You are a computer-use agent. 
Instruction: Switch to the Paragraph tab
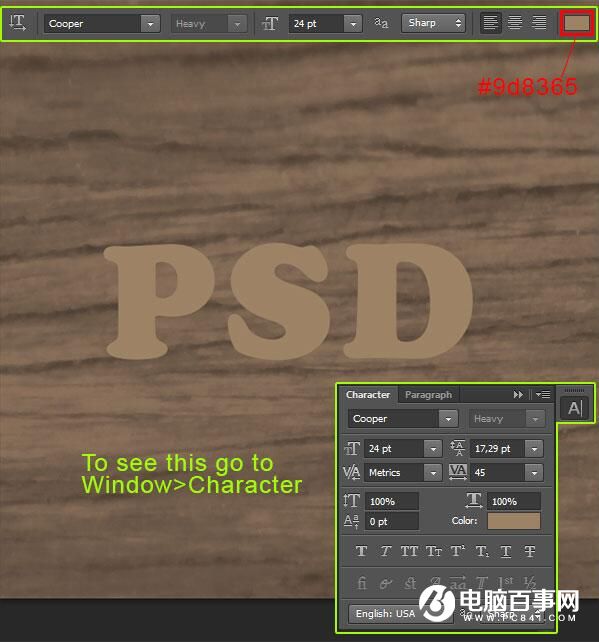(x=428, y=395)
